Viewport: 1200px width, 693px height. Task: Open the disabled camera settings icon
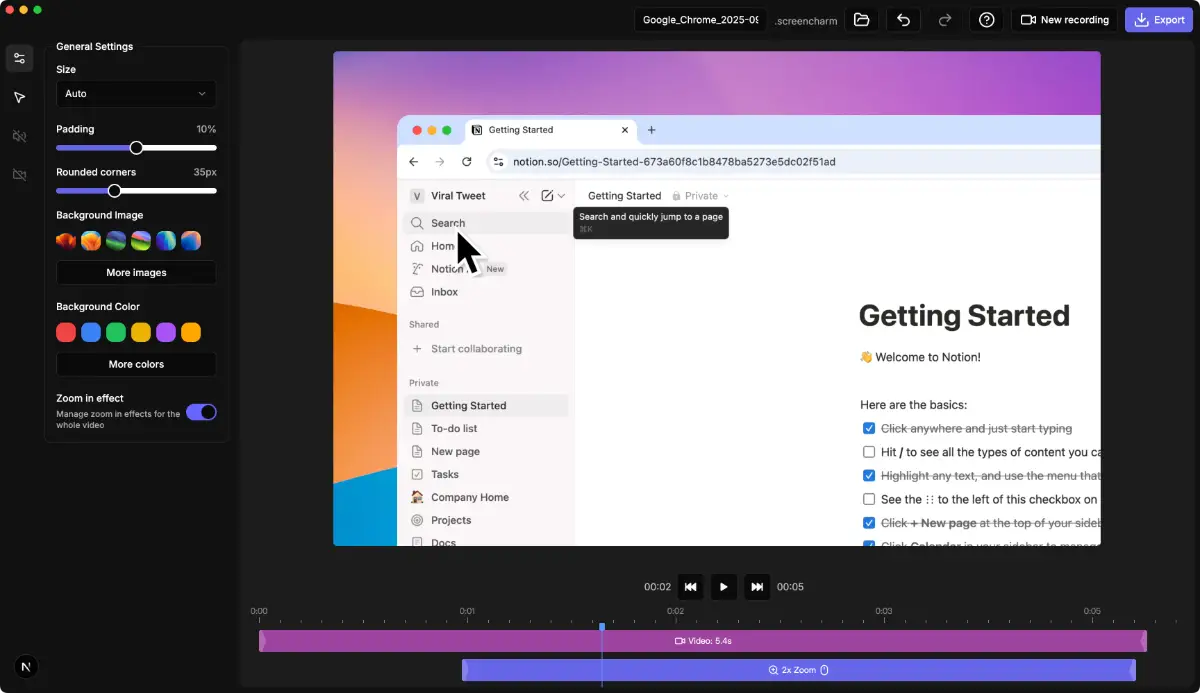pyautogui.click(x=19, y=175)
